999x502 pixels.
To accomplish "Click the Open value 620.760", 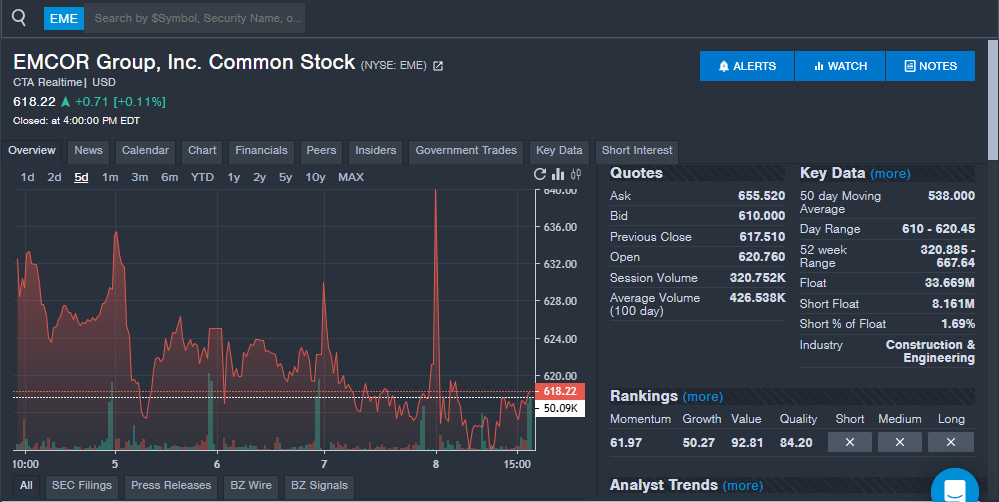I will (x=761, y=257).
